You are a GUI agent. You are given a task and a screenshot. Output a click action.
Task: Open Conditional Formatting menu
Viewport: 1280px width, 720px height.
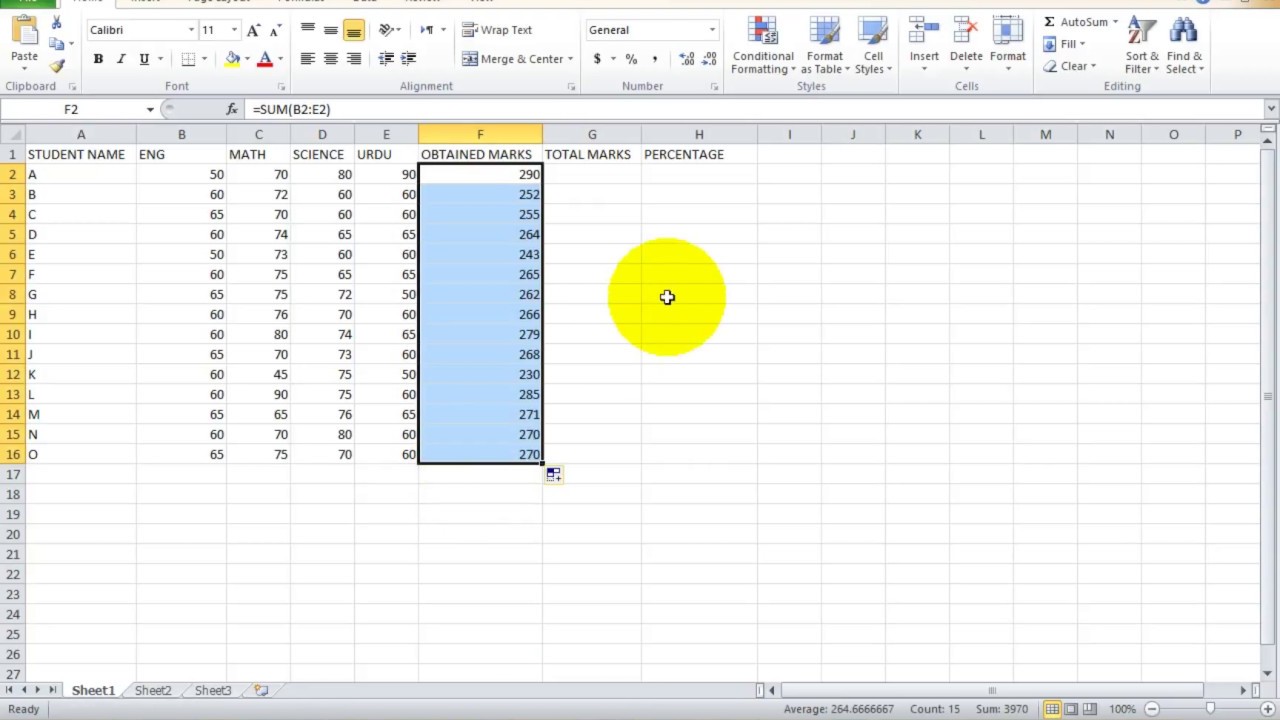(763, 45)
